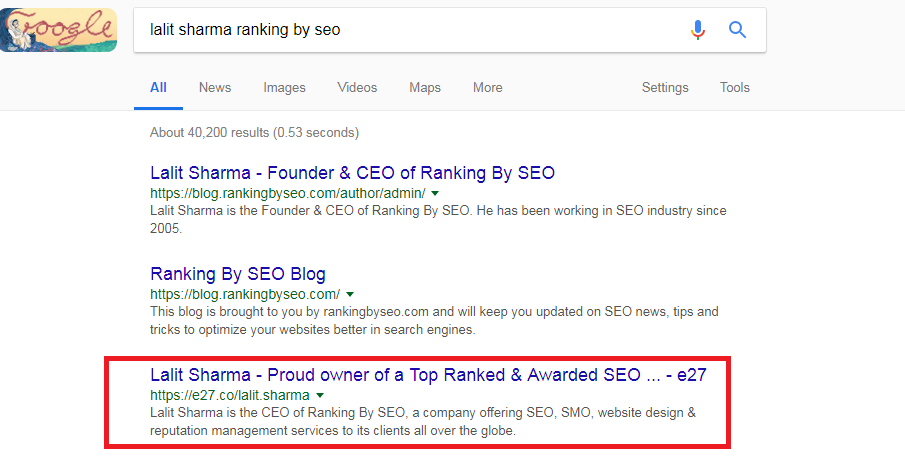Expand arrow beside blog.rankingbyseo.com/author/admin URL
The height and width of the screenshot is (458, 905).
pos(435,193)
